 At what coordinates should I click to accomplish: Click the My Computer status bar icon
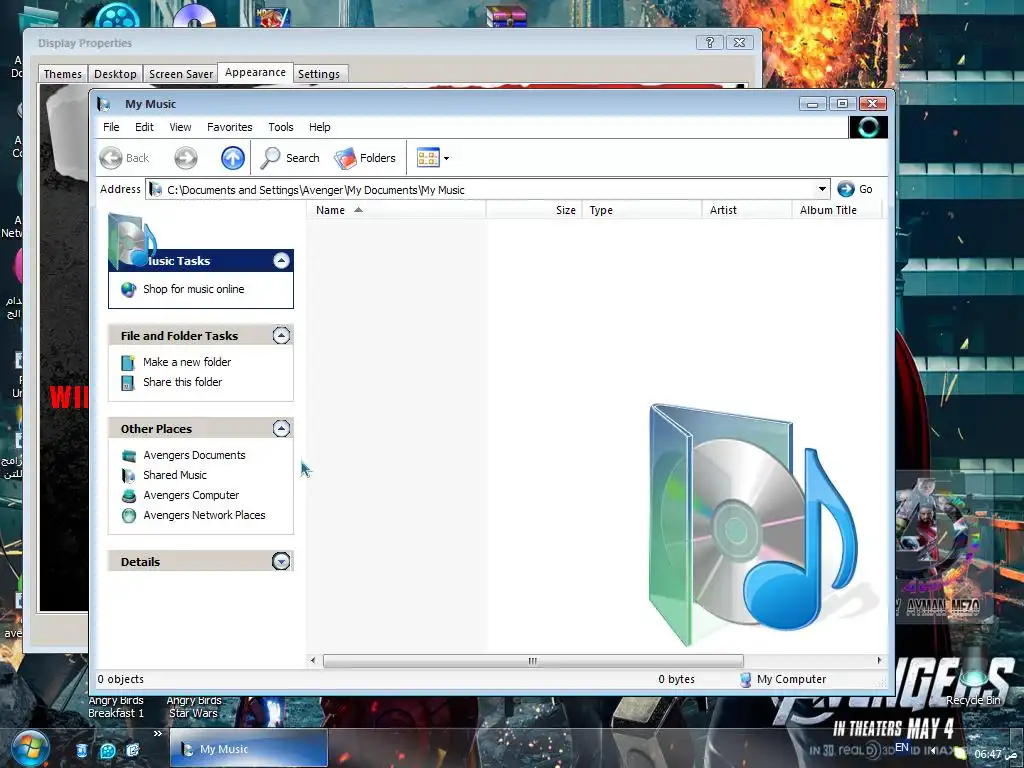(745, 680)
